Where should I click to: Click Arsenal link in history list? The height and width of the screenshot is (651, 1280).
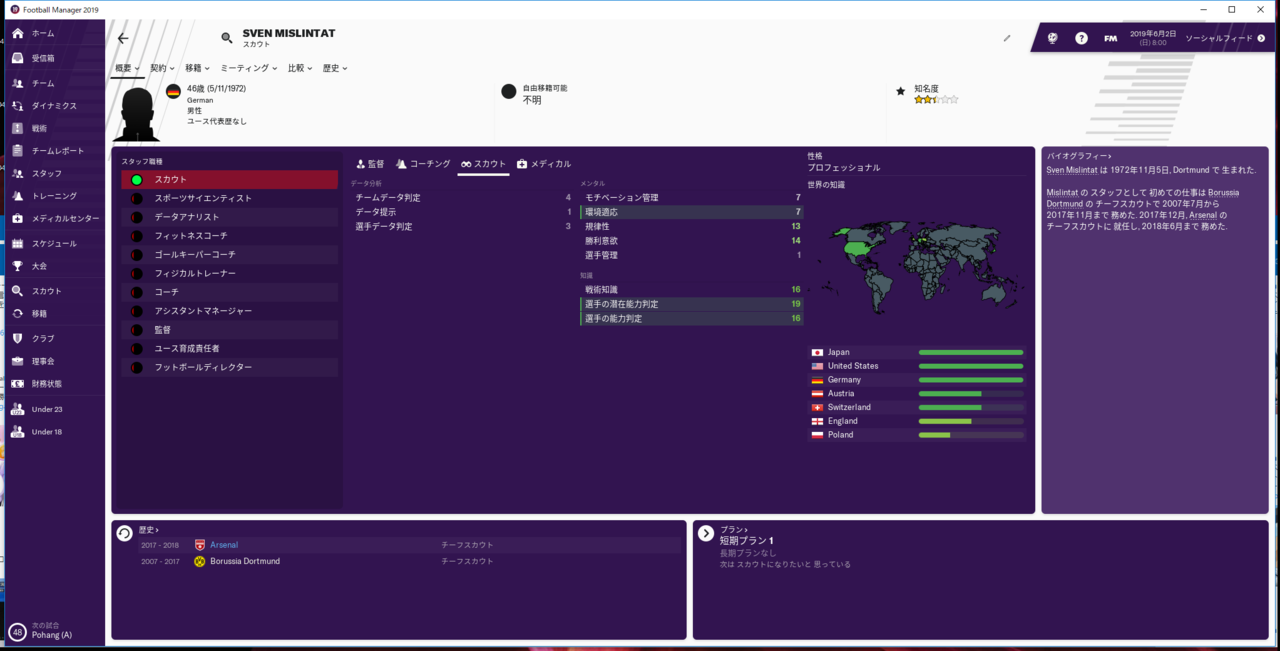tap(224, 545)
